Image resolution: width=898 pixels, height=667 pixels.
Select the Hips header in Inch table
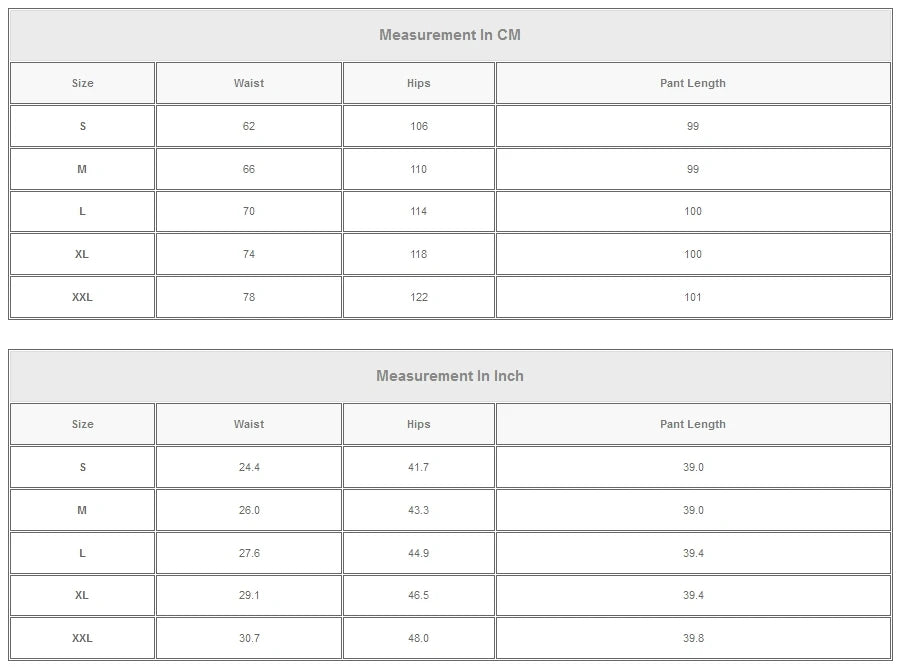click(419, 424)
